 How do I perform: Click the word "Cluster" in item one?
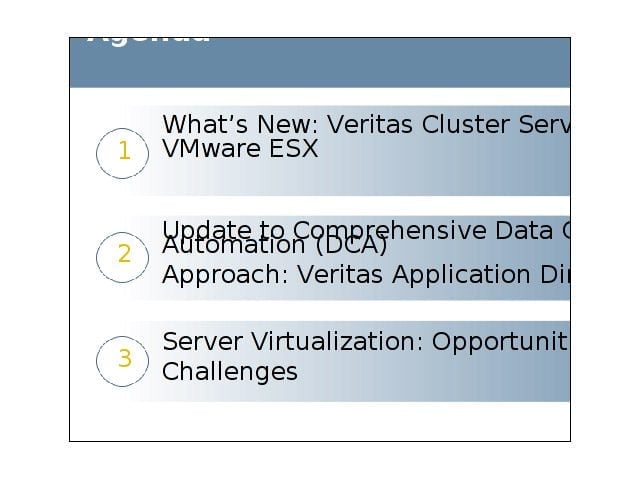click(x=465, y=124)
